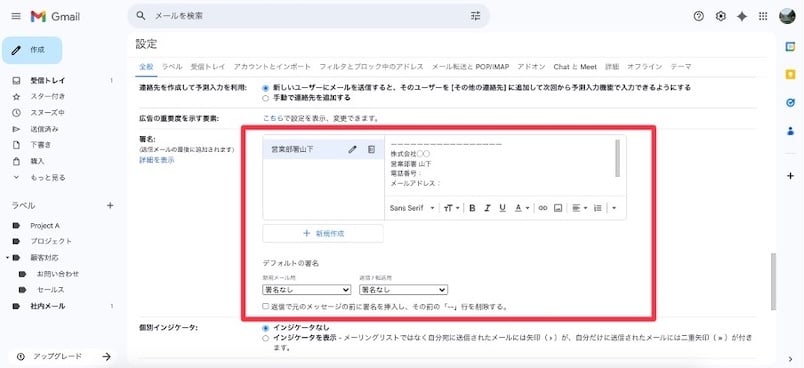Viewport: 804px width, 368px height.
Task: Hide side panel chevron at bottom right
Action: pos(790,358)
